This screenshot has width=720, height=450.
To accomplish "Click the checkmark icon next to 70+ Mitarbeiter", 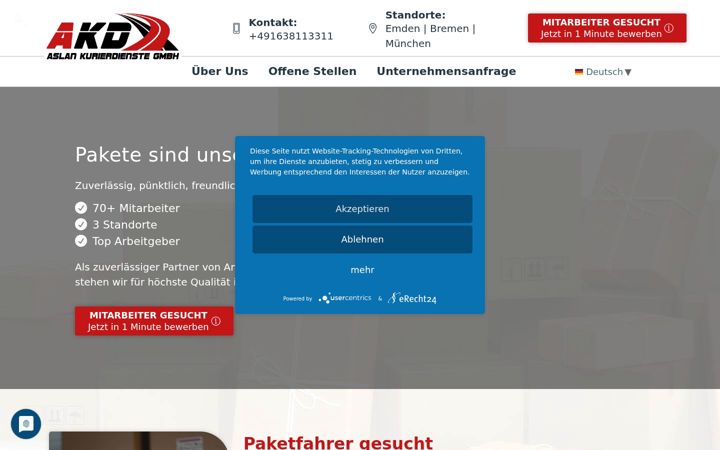I will (x=81, y=208).
